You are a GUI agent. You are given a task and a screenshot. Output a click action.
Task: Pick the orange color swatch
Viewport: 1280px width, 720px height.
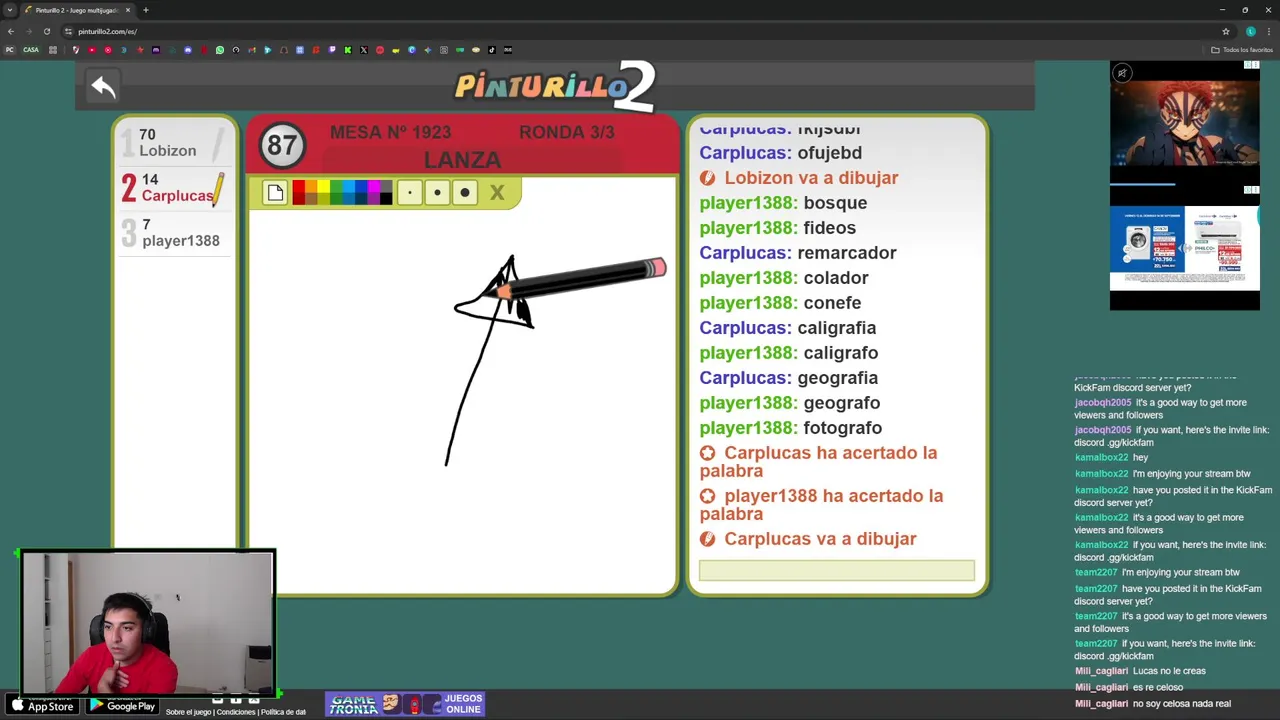pos(311,186)
